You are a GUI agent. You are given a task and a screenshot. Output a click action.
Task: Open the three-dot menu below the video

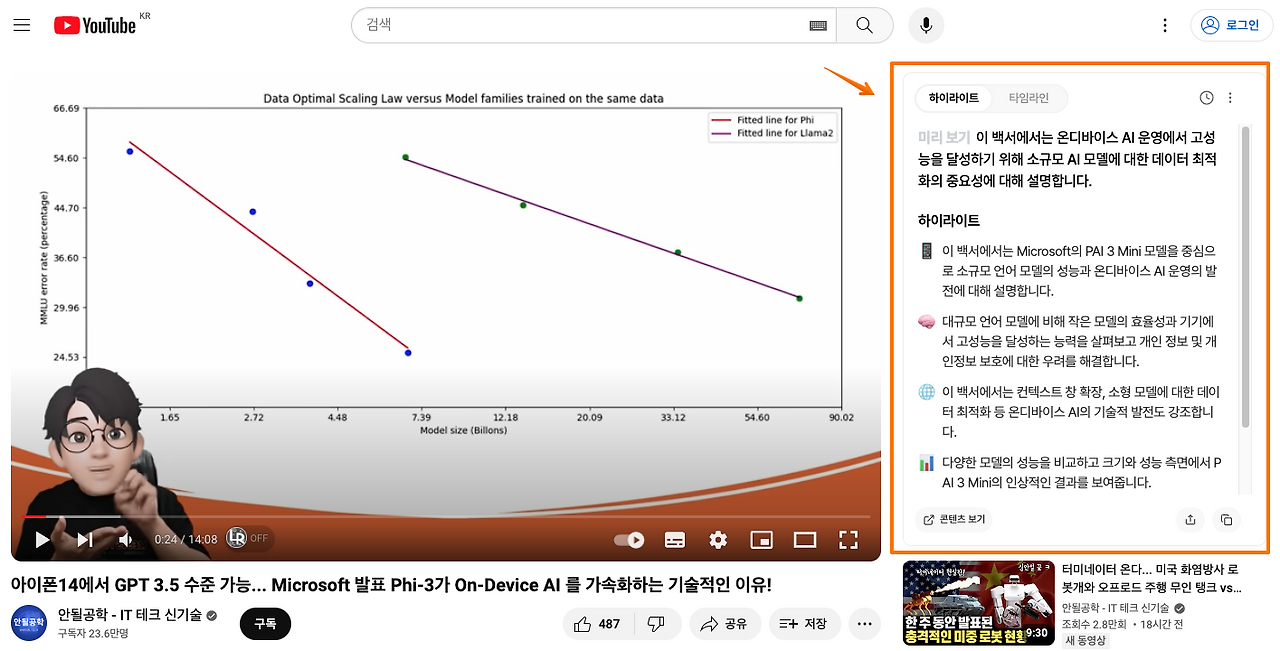click(x=864, y=623)
